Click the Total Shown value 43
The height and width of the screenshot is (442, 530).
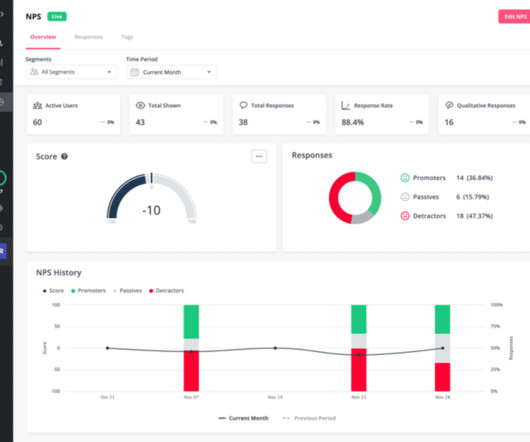[x=140, y=122]
